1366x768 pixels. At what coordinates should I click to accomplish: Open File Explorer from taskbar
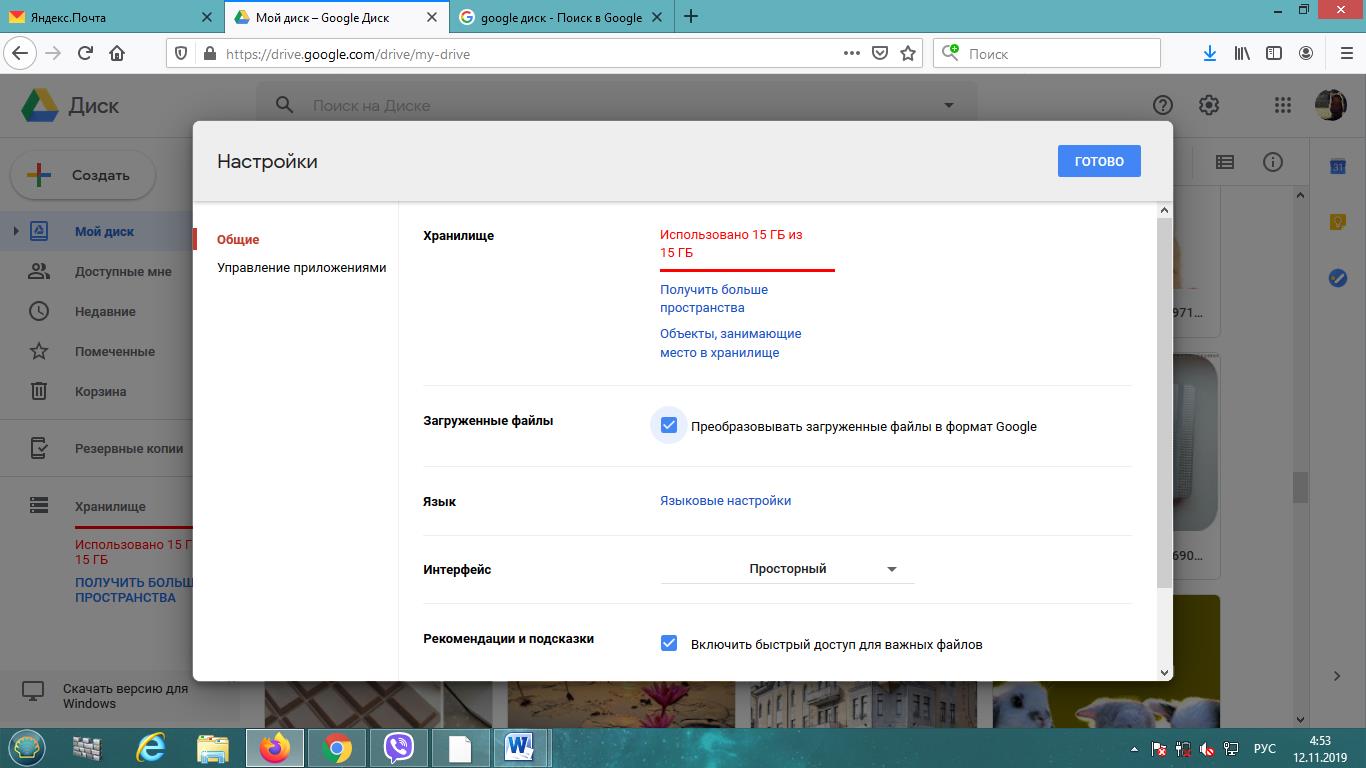[212, 748]
